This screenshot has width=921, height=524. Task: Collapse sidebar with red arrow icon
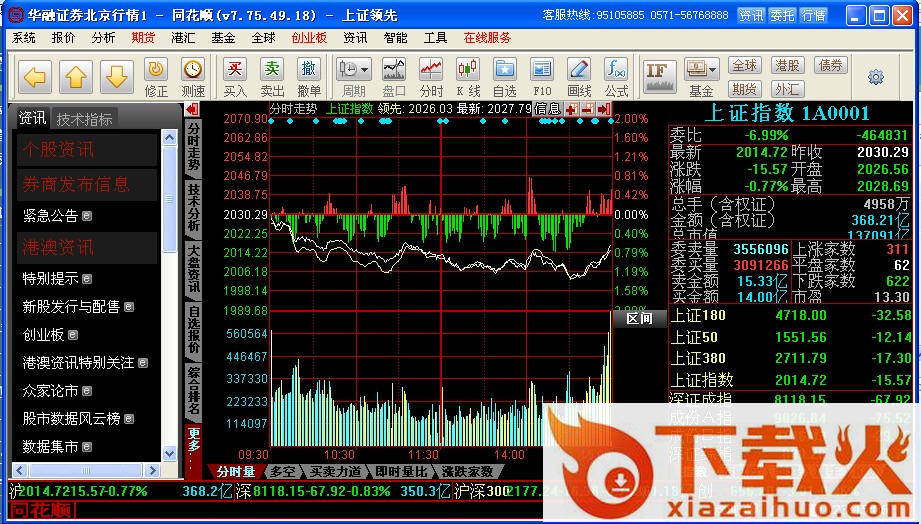192,109
